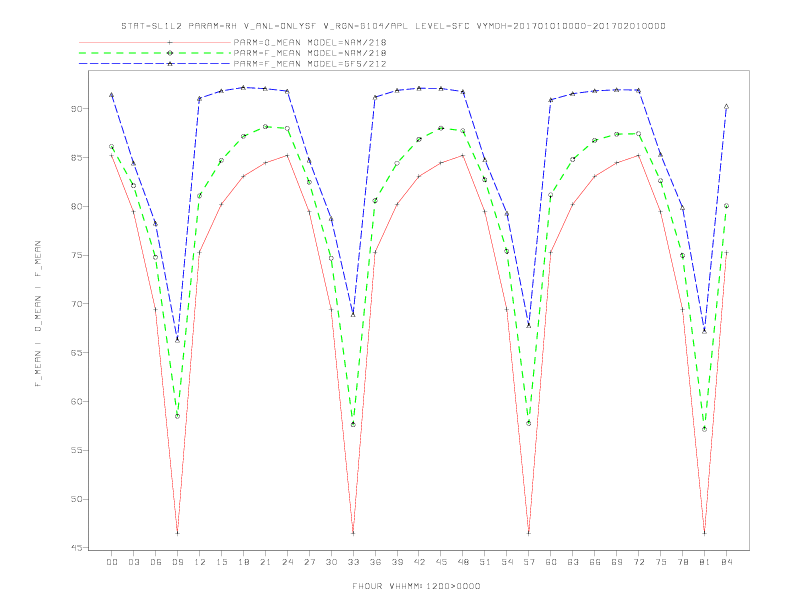Select the green legend label PARM=F_MEAN MODEL=NAM/218
The width and height of the screenshot is (792, 612).
tap(310, 53)
